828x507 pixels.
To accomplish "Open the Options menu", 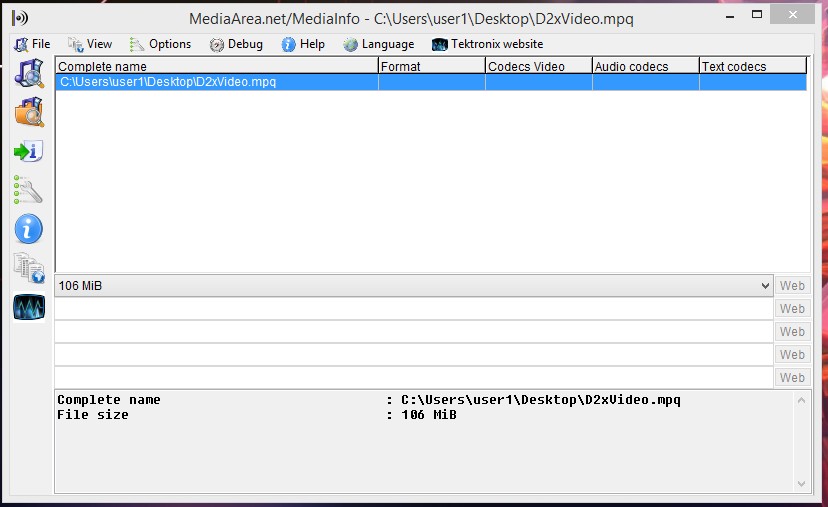I will point(161,44).
